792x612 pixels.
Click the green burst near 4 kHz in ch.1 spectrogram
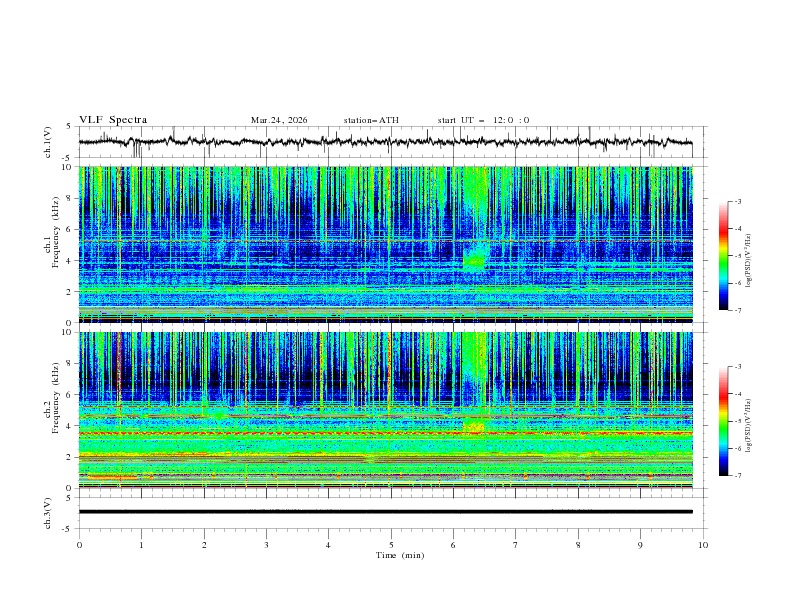(475, 259)
